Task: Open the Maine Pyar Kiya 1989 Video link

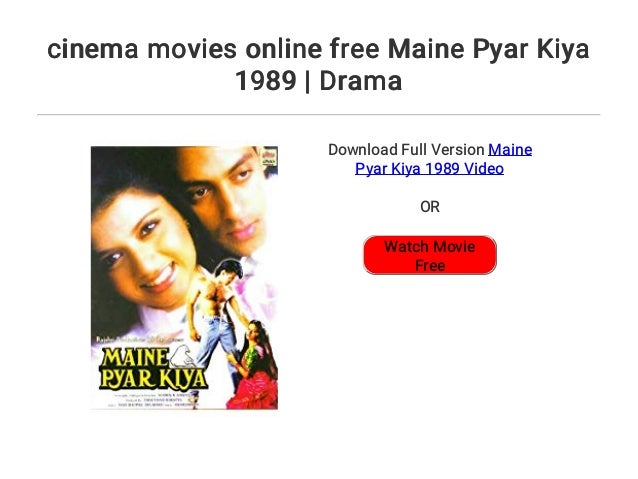Action: coord(443,159)
